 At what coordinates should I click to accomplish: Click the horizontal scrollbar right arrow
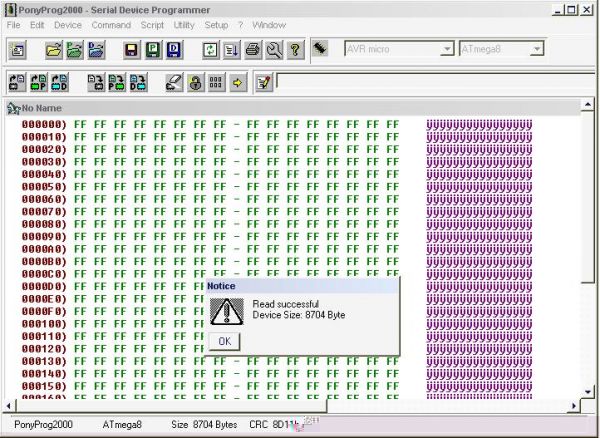[575, 405]
